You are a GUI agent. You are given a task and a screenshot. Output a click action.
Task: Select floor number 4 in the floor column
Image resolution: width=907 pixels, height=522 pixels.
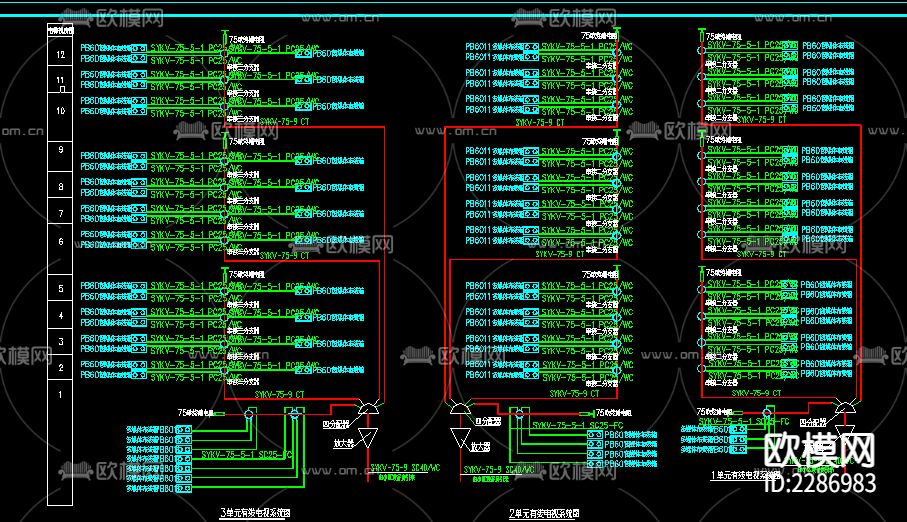pyautogui.click(x=61, y=315)
